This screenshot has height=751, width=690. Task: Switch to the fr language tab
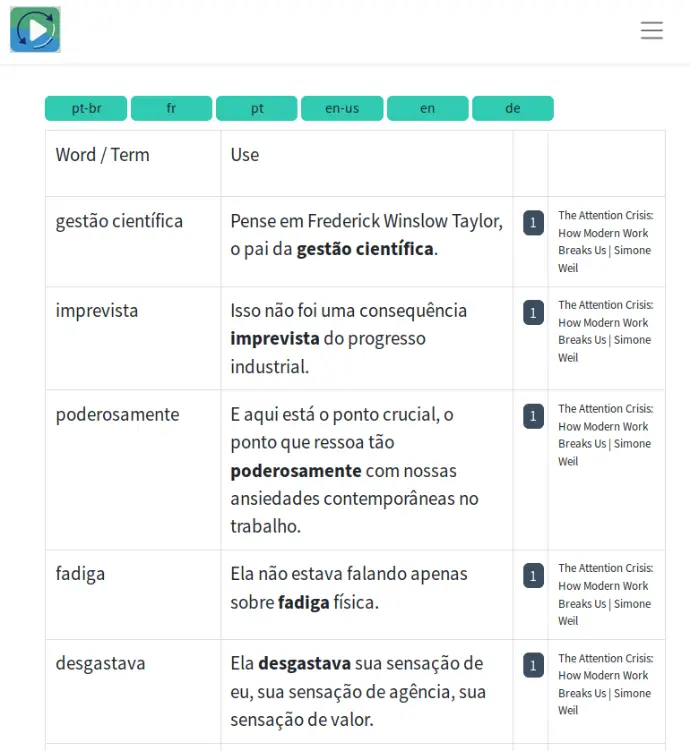(x=171, y=108)
